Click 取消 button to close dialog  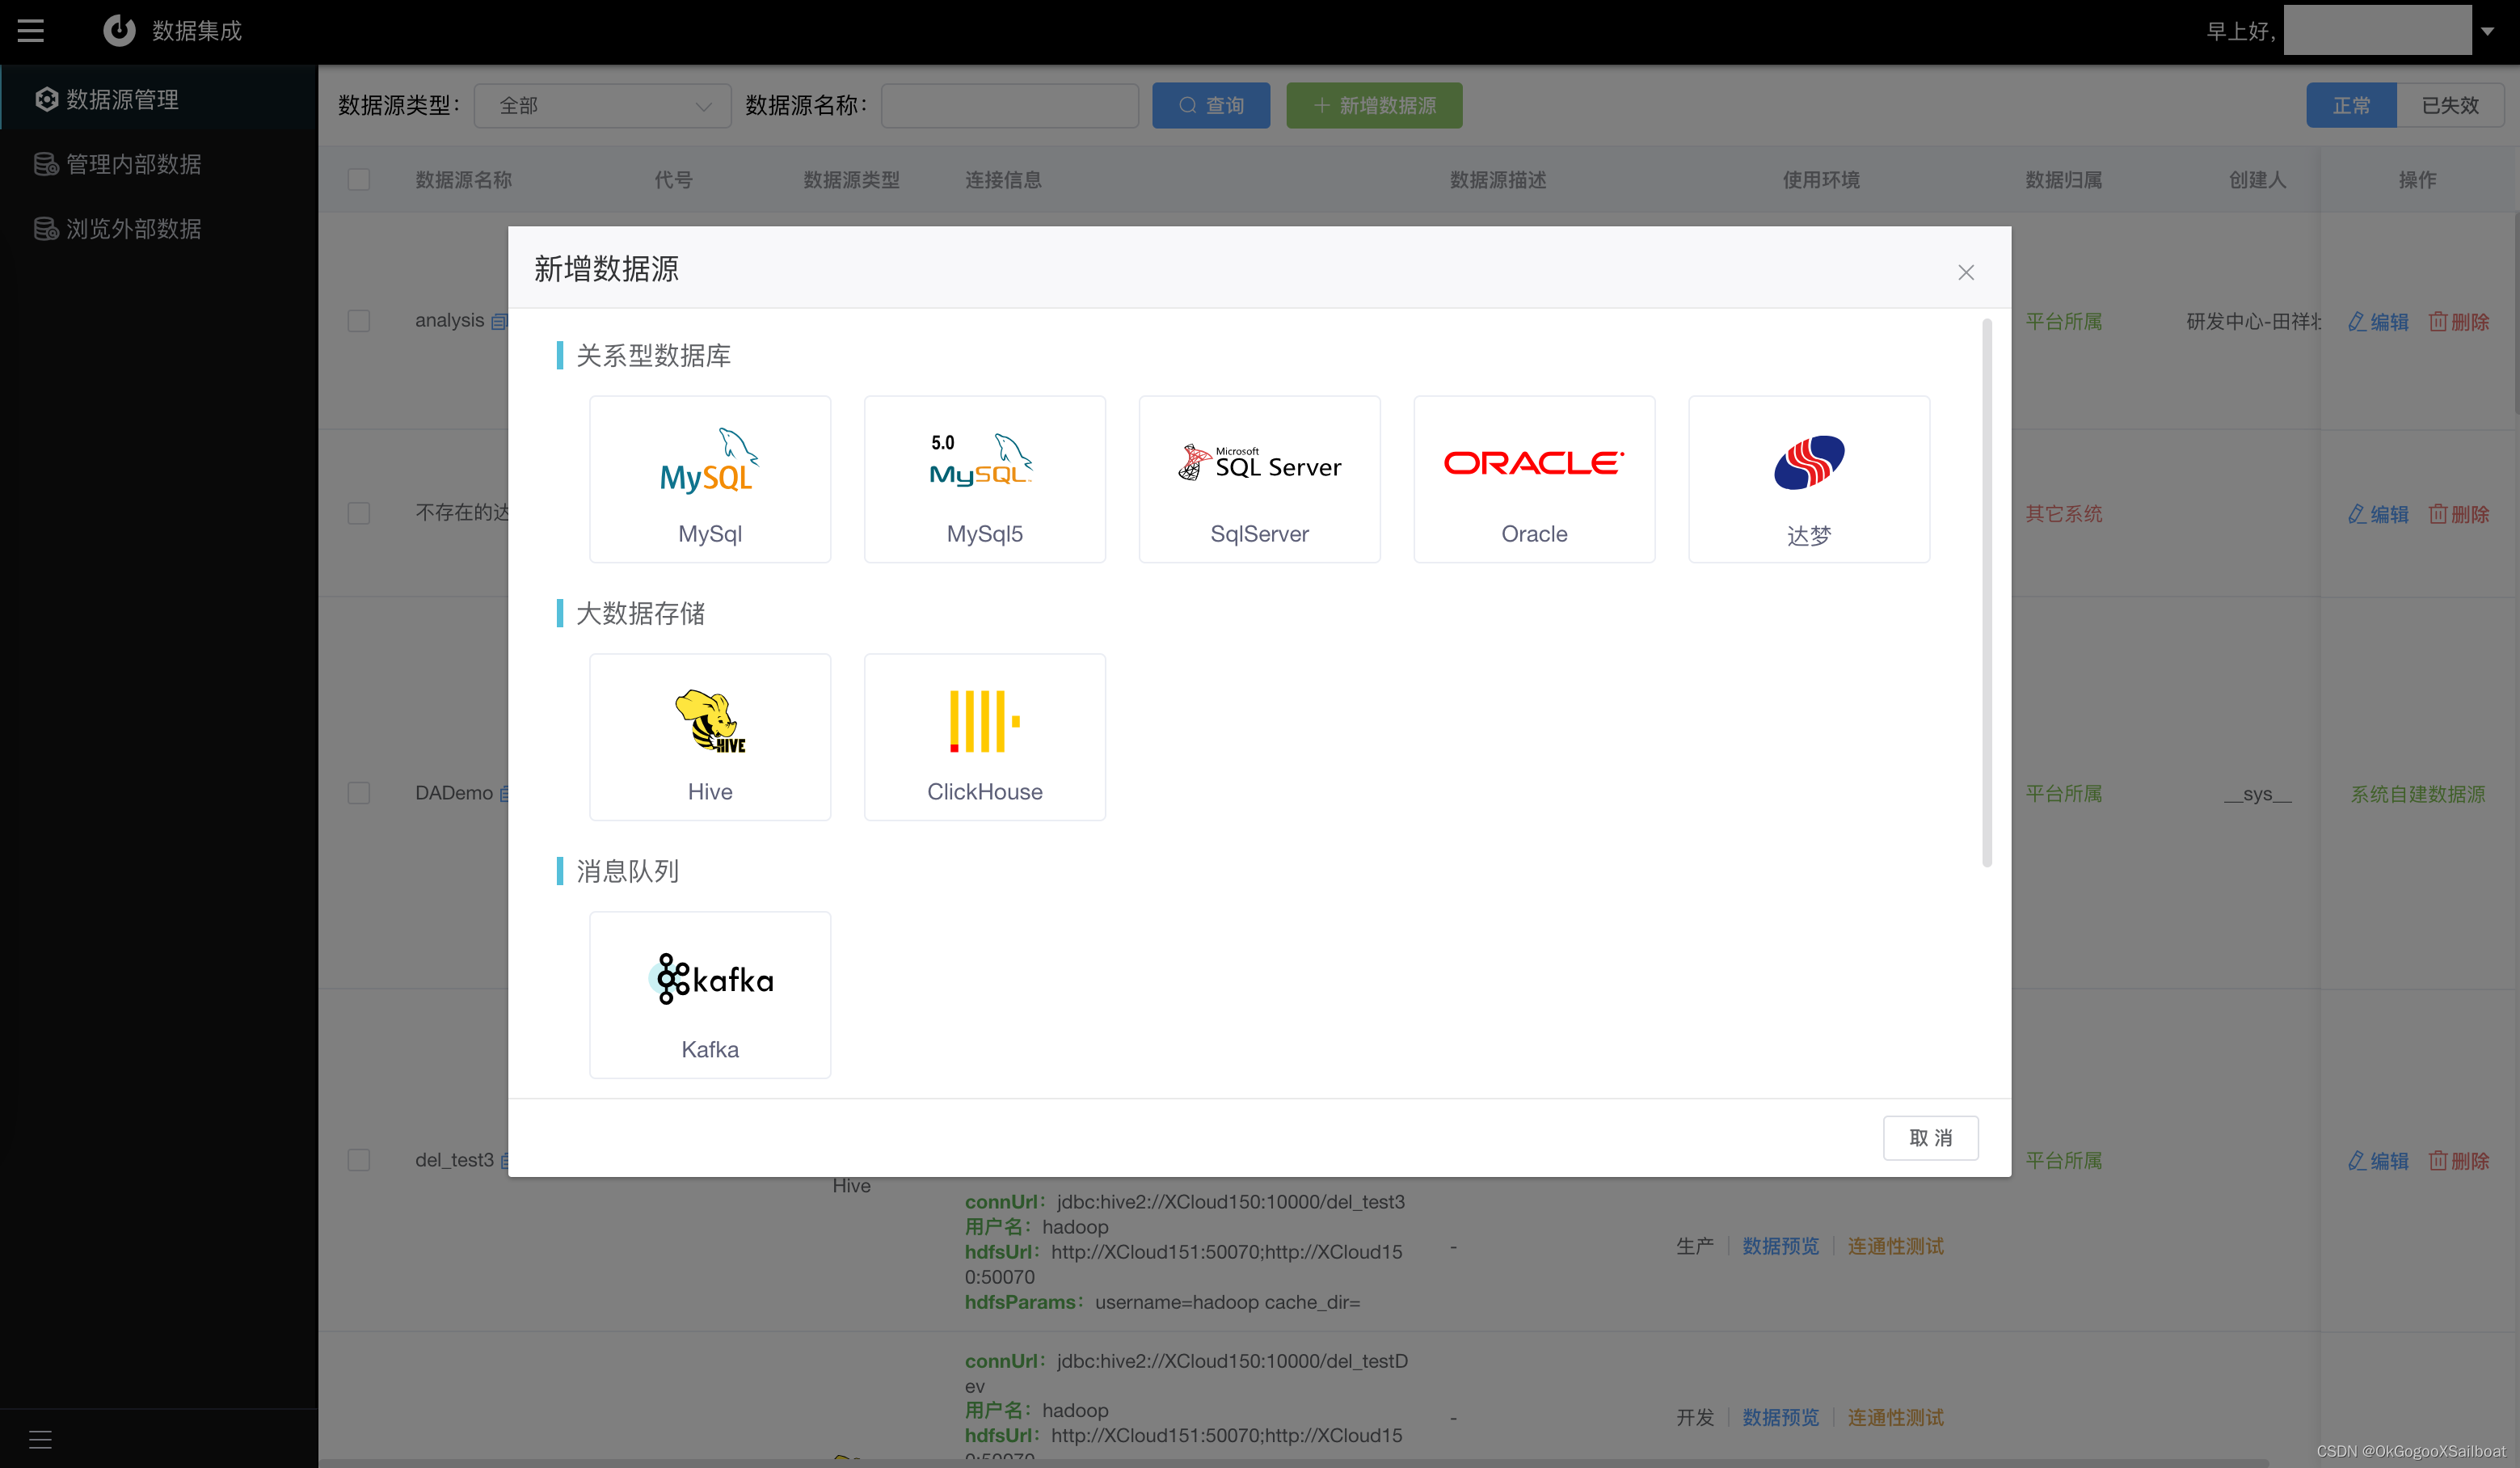pyautogui.click(x=1932, y=1136)
